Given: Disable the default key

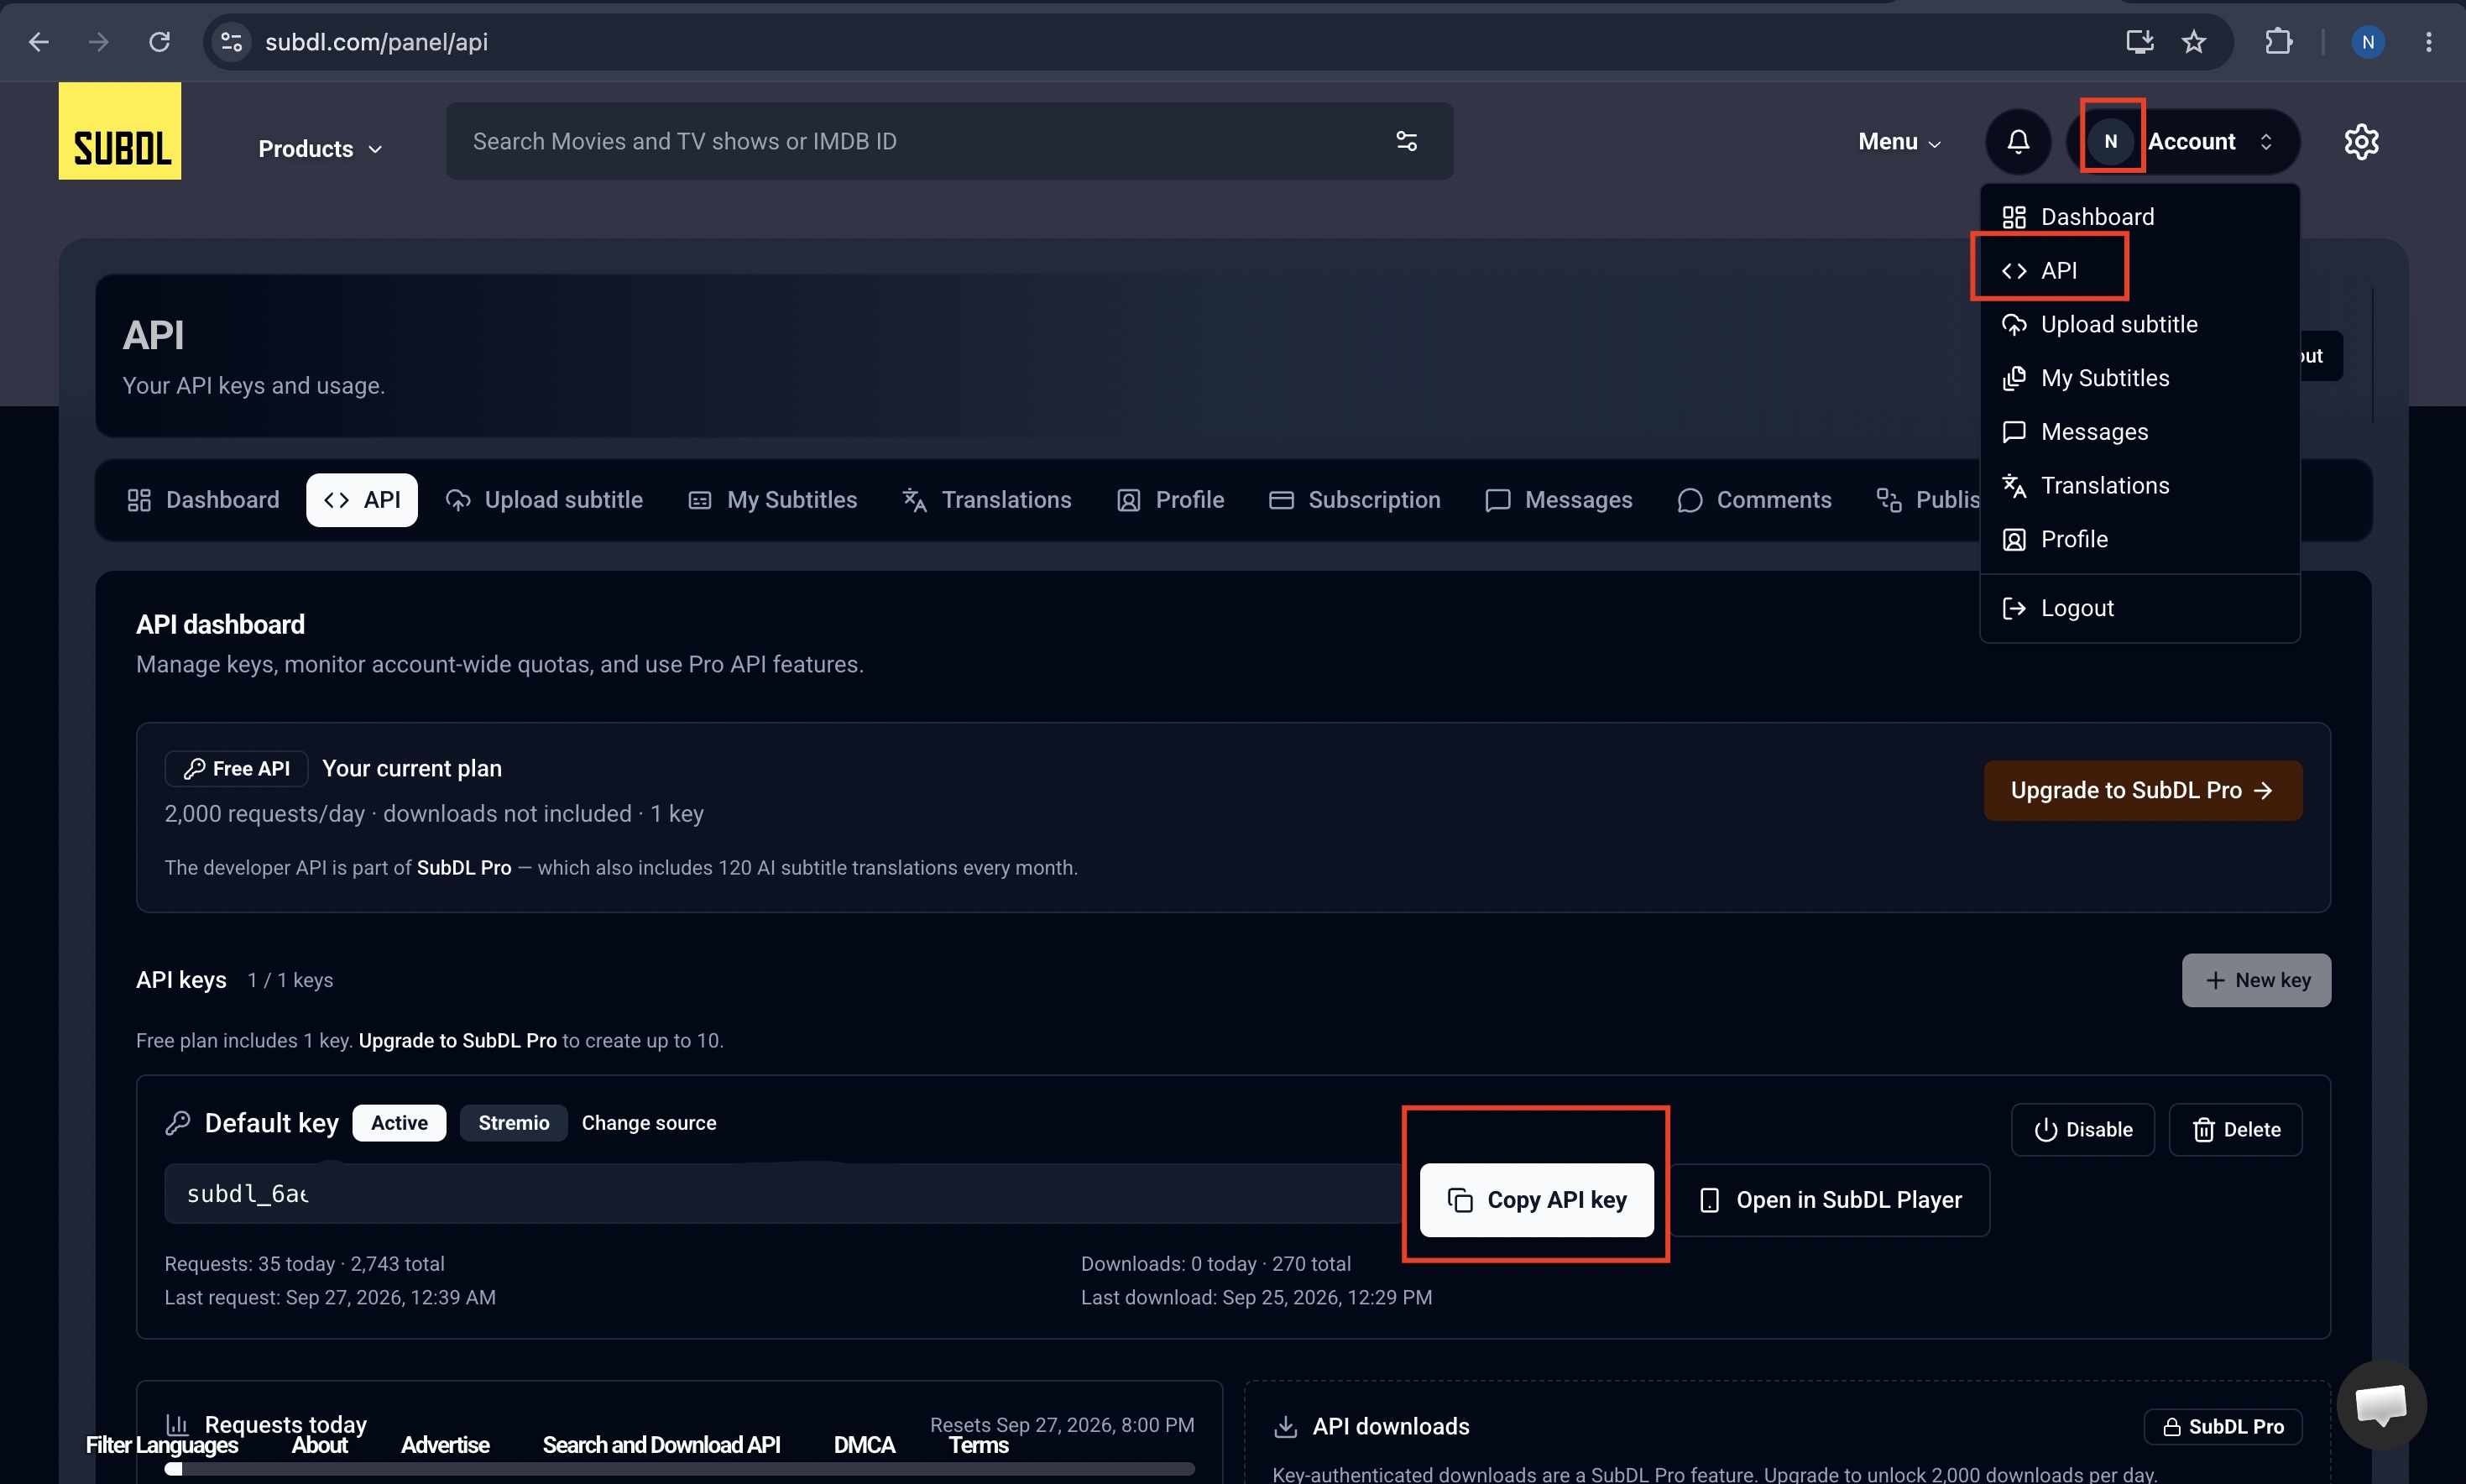Looking at the screenshot, I should tap(2082, 1130).
